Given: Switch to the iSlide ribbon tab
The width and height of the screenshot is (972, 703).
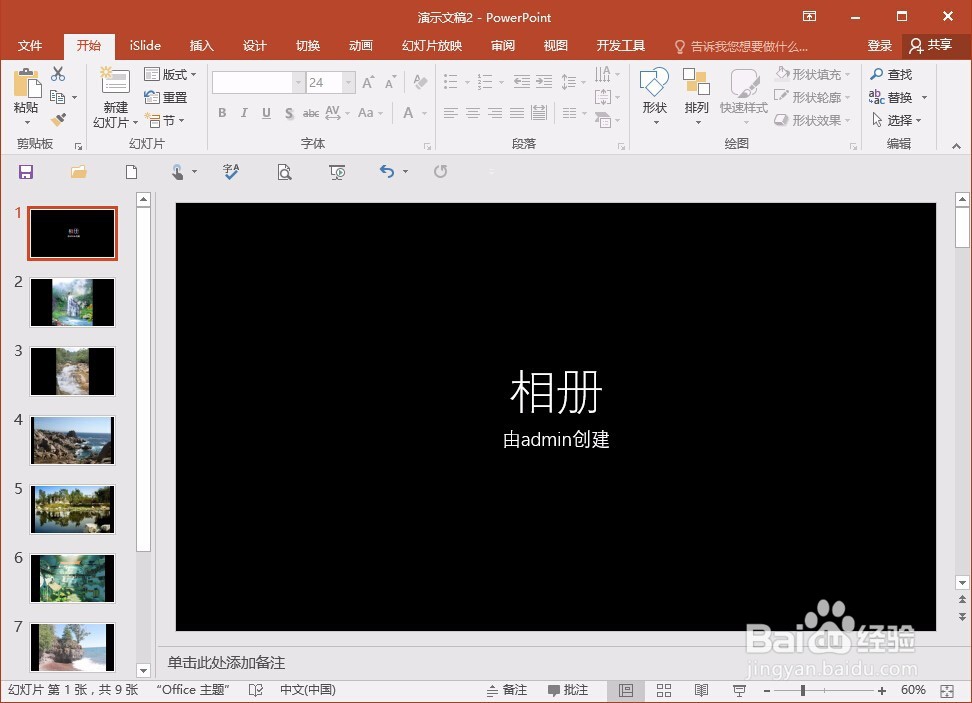Looking at the screenshot, I should [145, 45].
